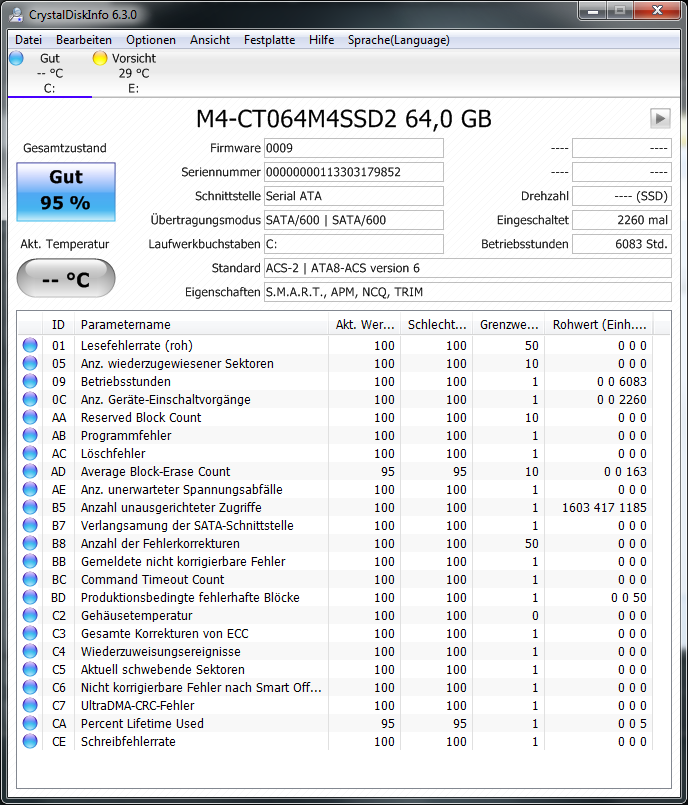Click the blue status icon for drive C:
This screenshot has height=805, width=688.
[16, 59]
